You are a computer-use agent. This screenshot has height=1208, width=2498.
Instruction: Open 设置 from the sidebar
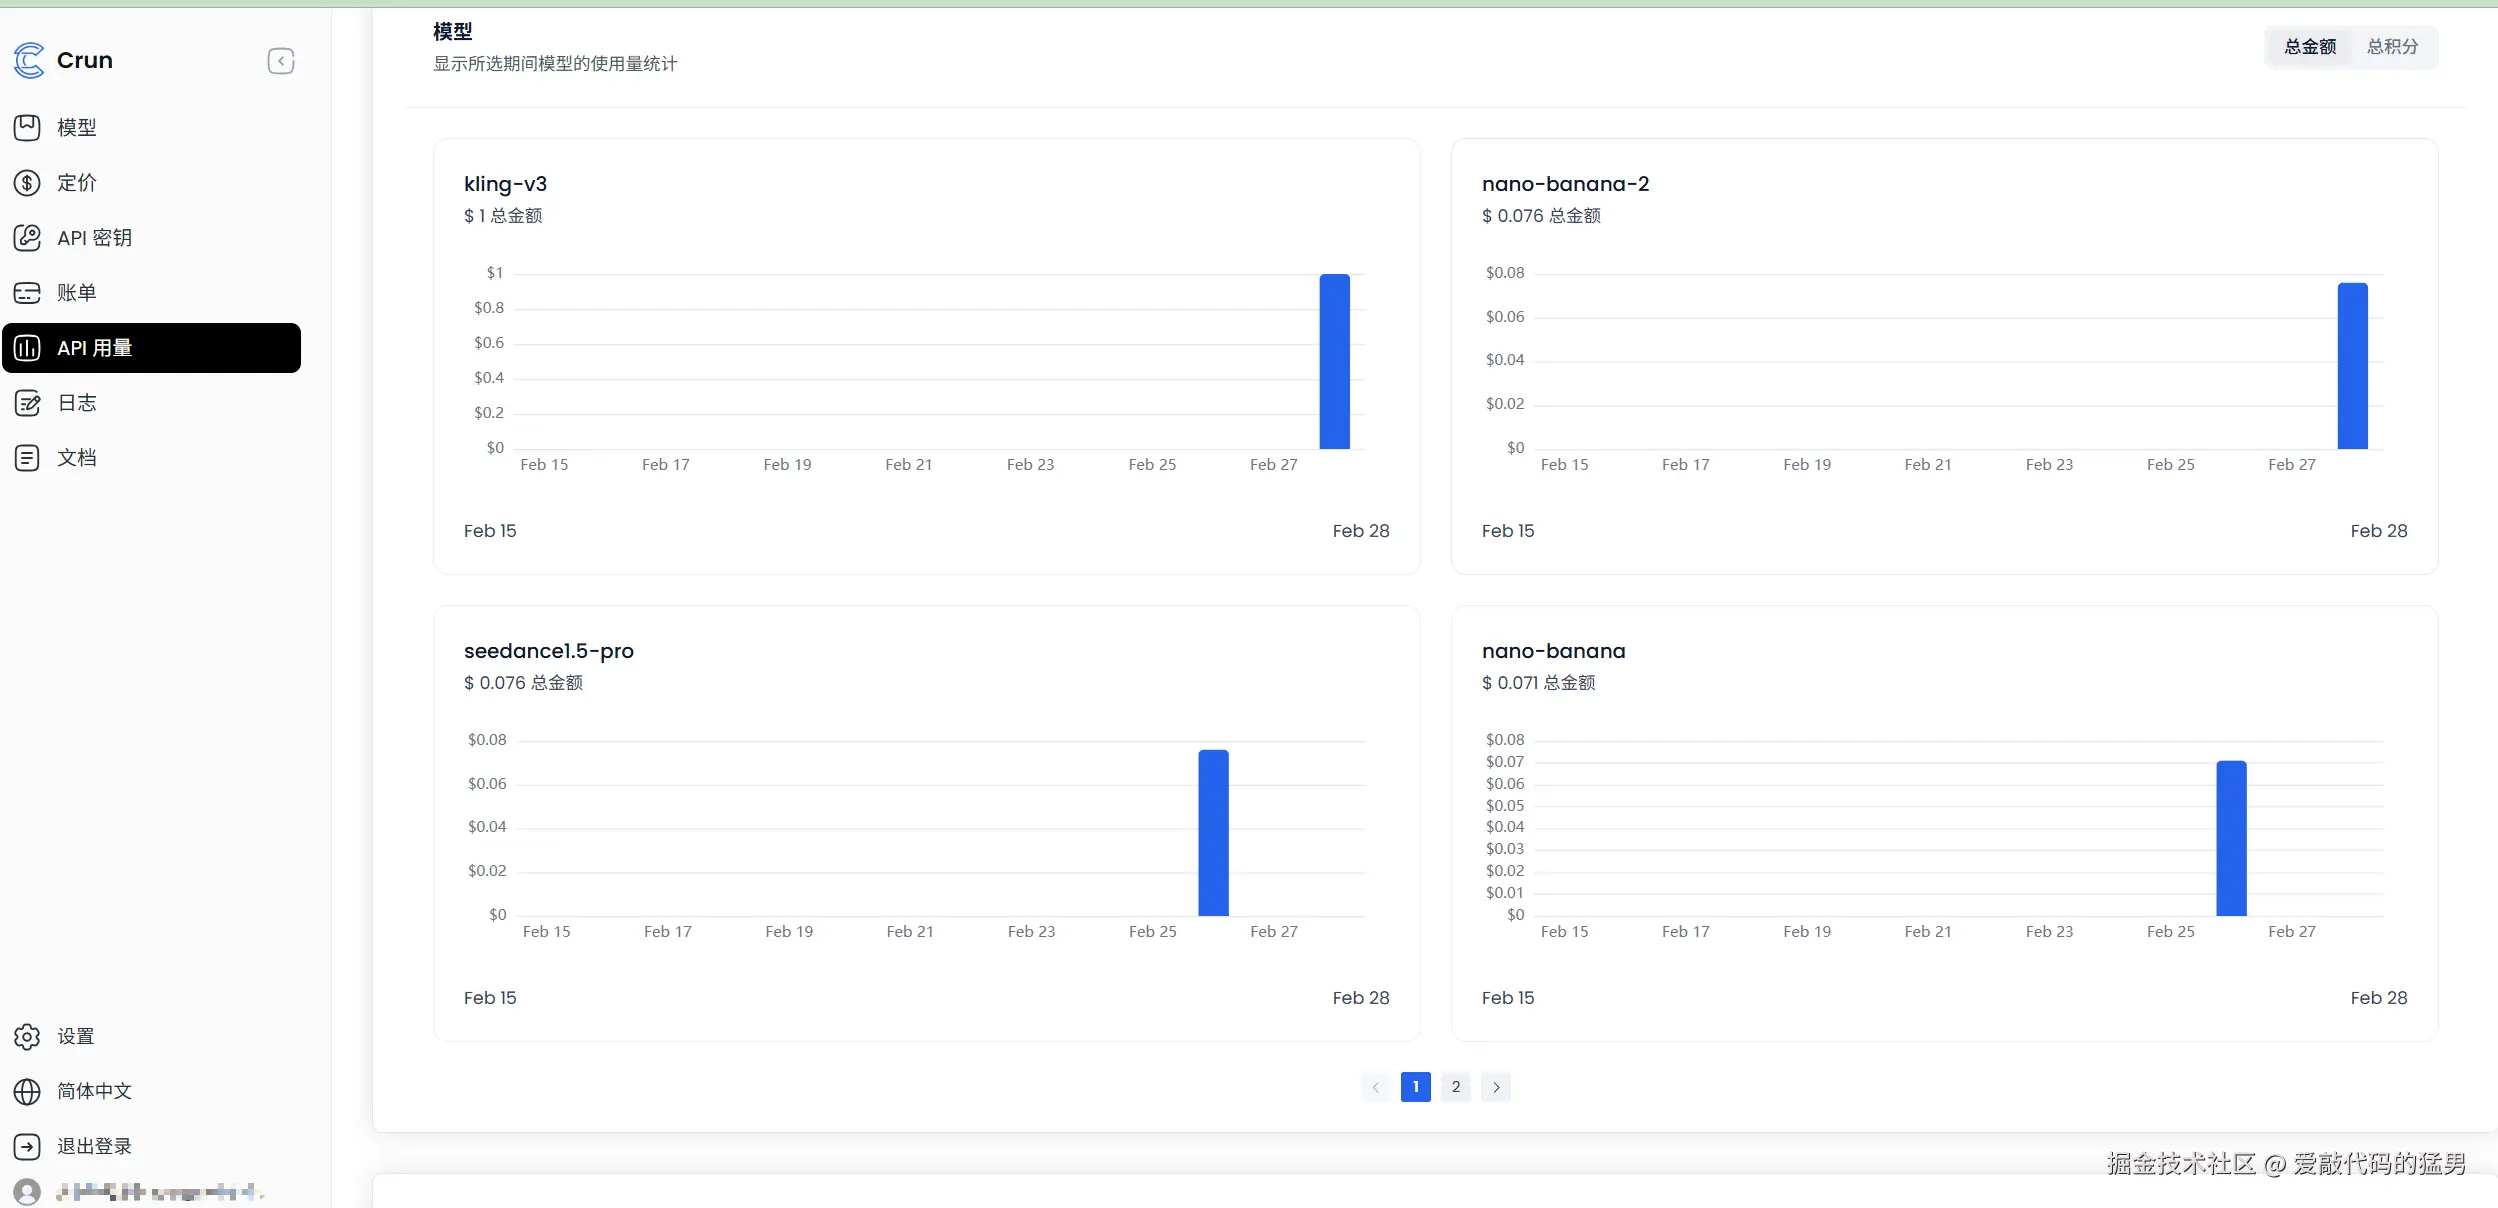coord(151,1036)
